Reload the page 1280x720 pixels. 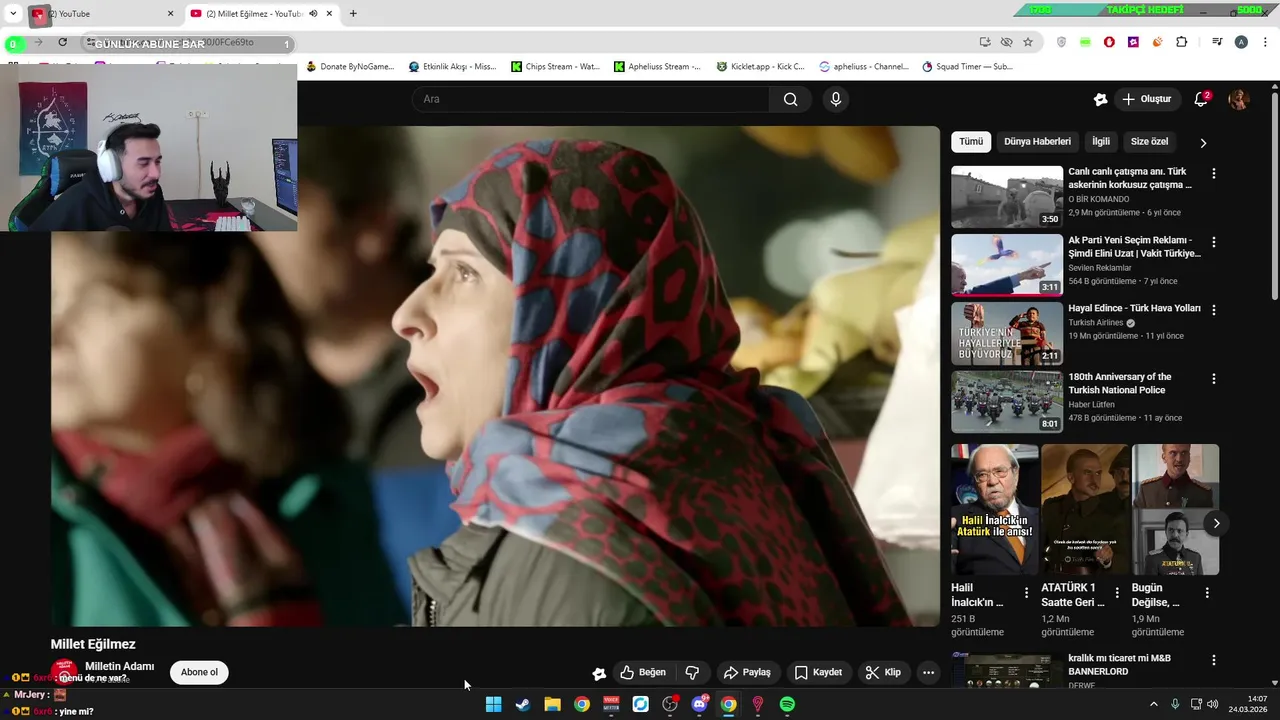[62, 42]
